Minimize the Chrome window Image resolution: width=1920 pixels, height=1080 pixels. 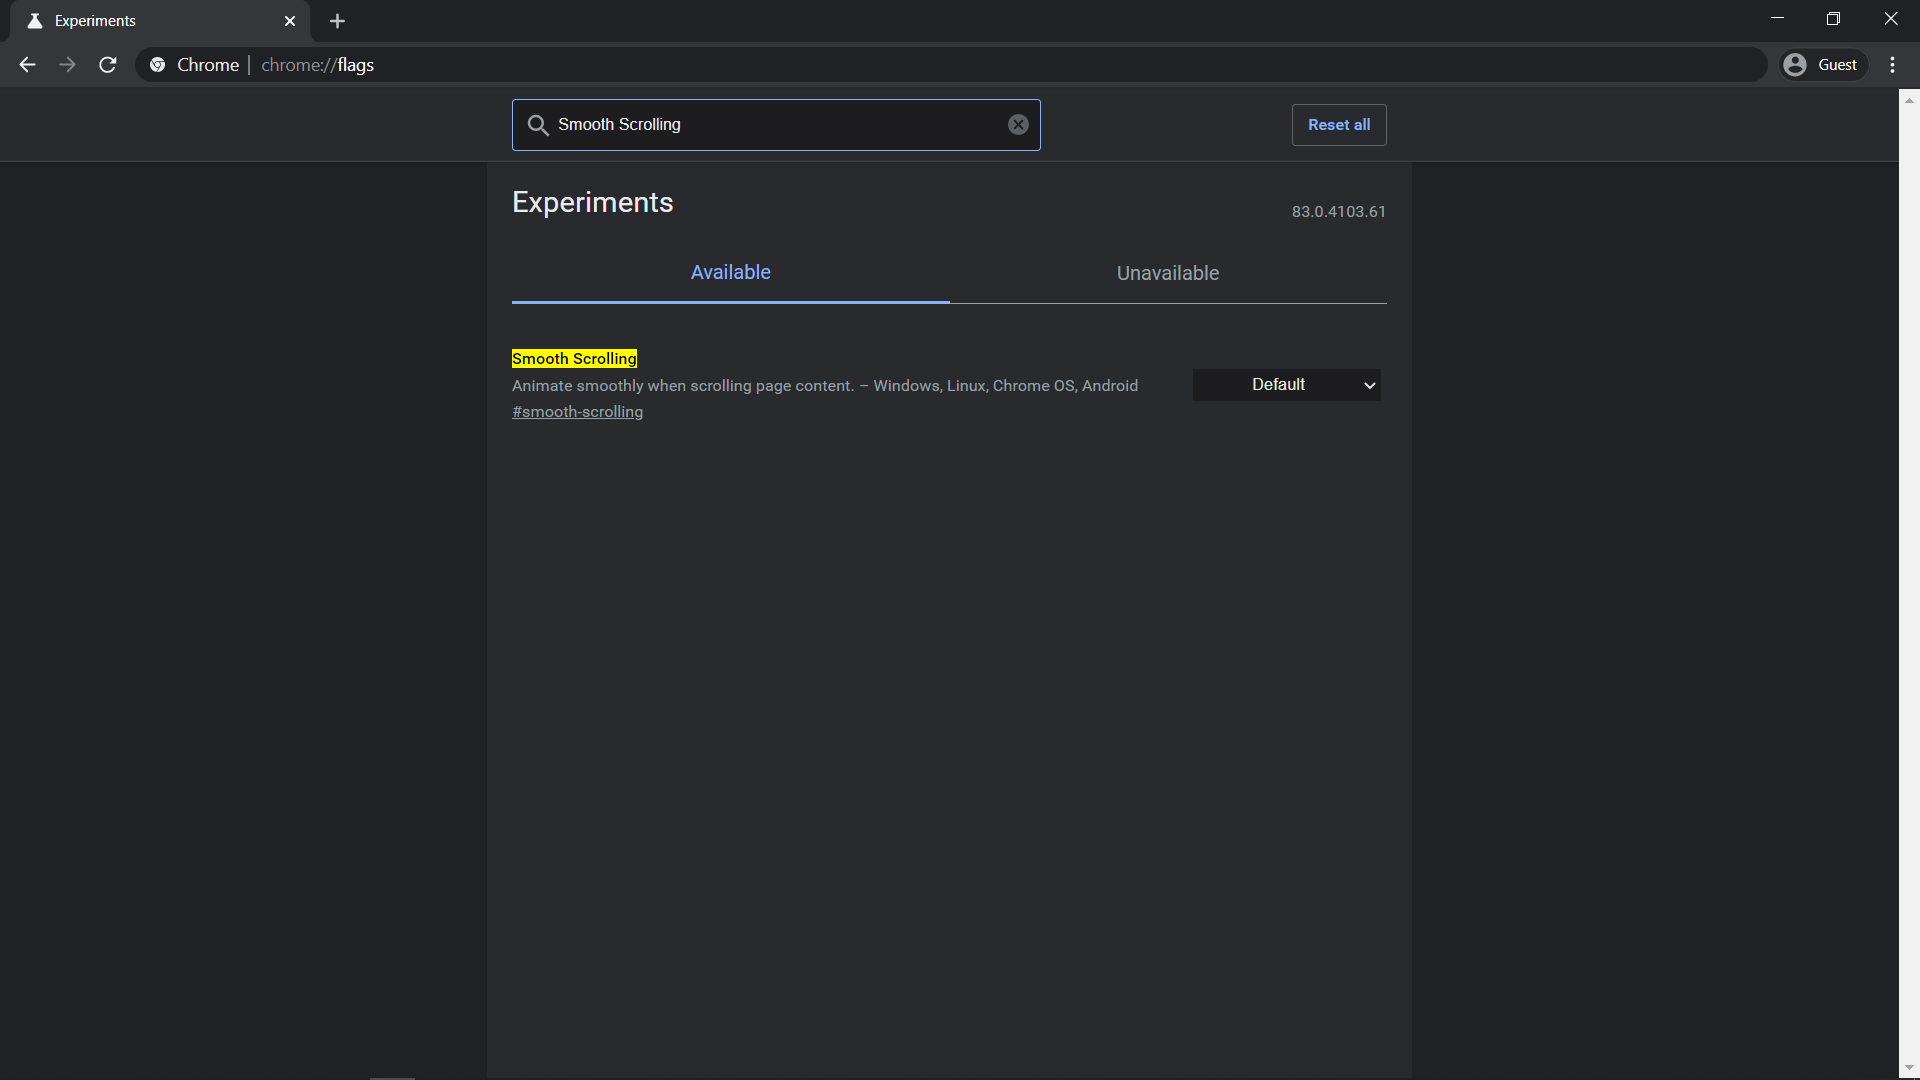(1777, 19)
